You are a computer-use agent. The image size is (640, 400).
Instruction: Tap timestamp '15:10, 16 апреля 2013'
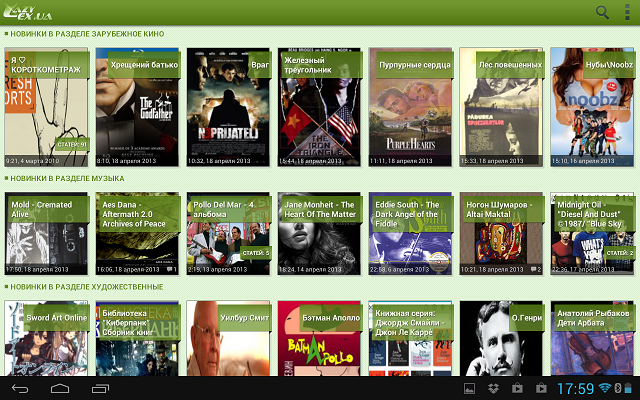[x=583, y=161]
